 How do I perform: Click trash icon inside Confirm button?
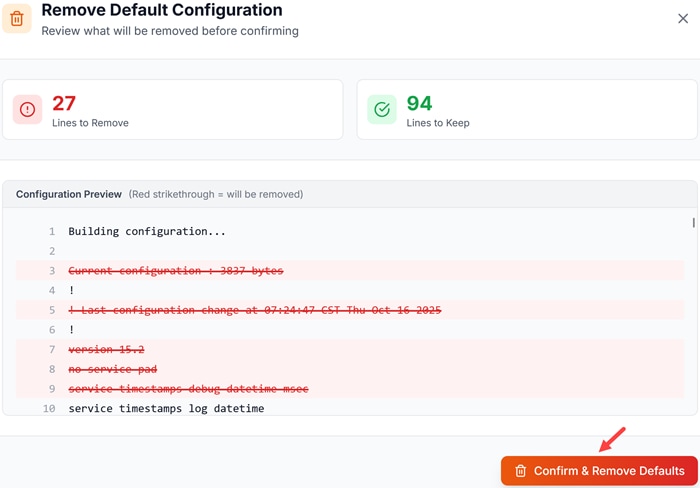pyautogui.click(x=520, y=471)
